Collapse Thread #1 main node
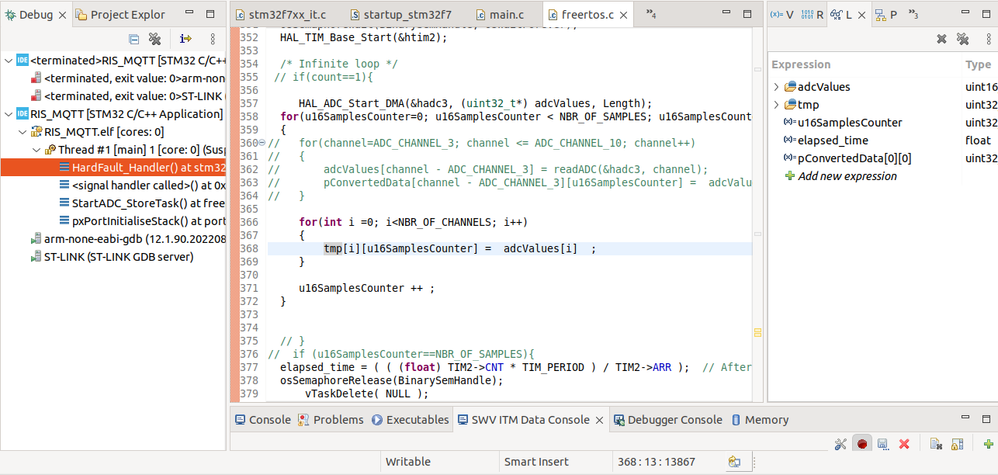The image size is (998, 475). point(36,150)
